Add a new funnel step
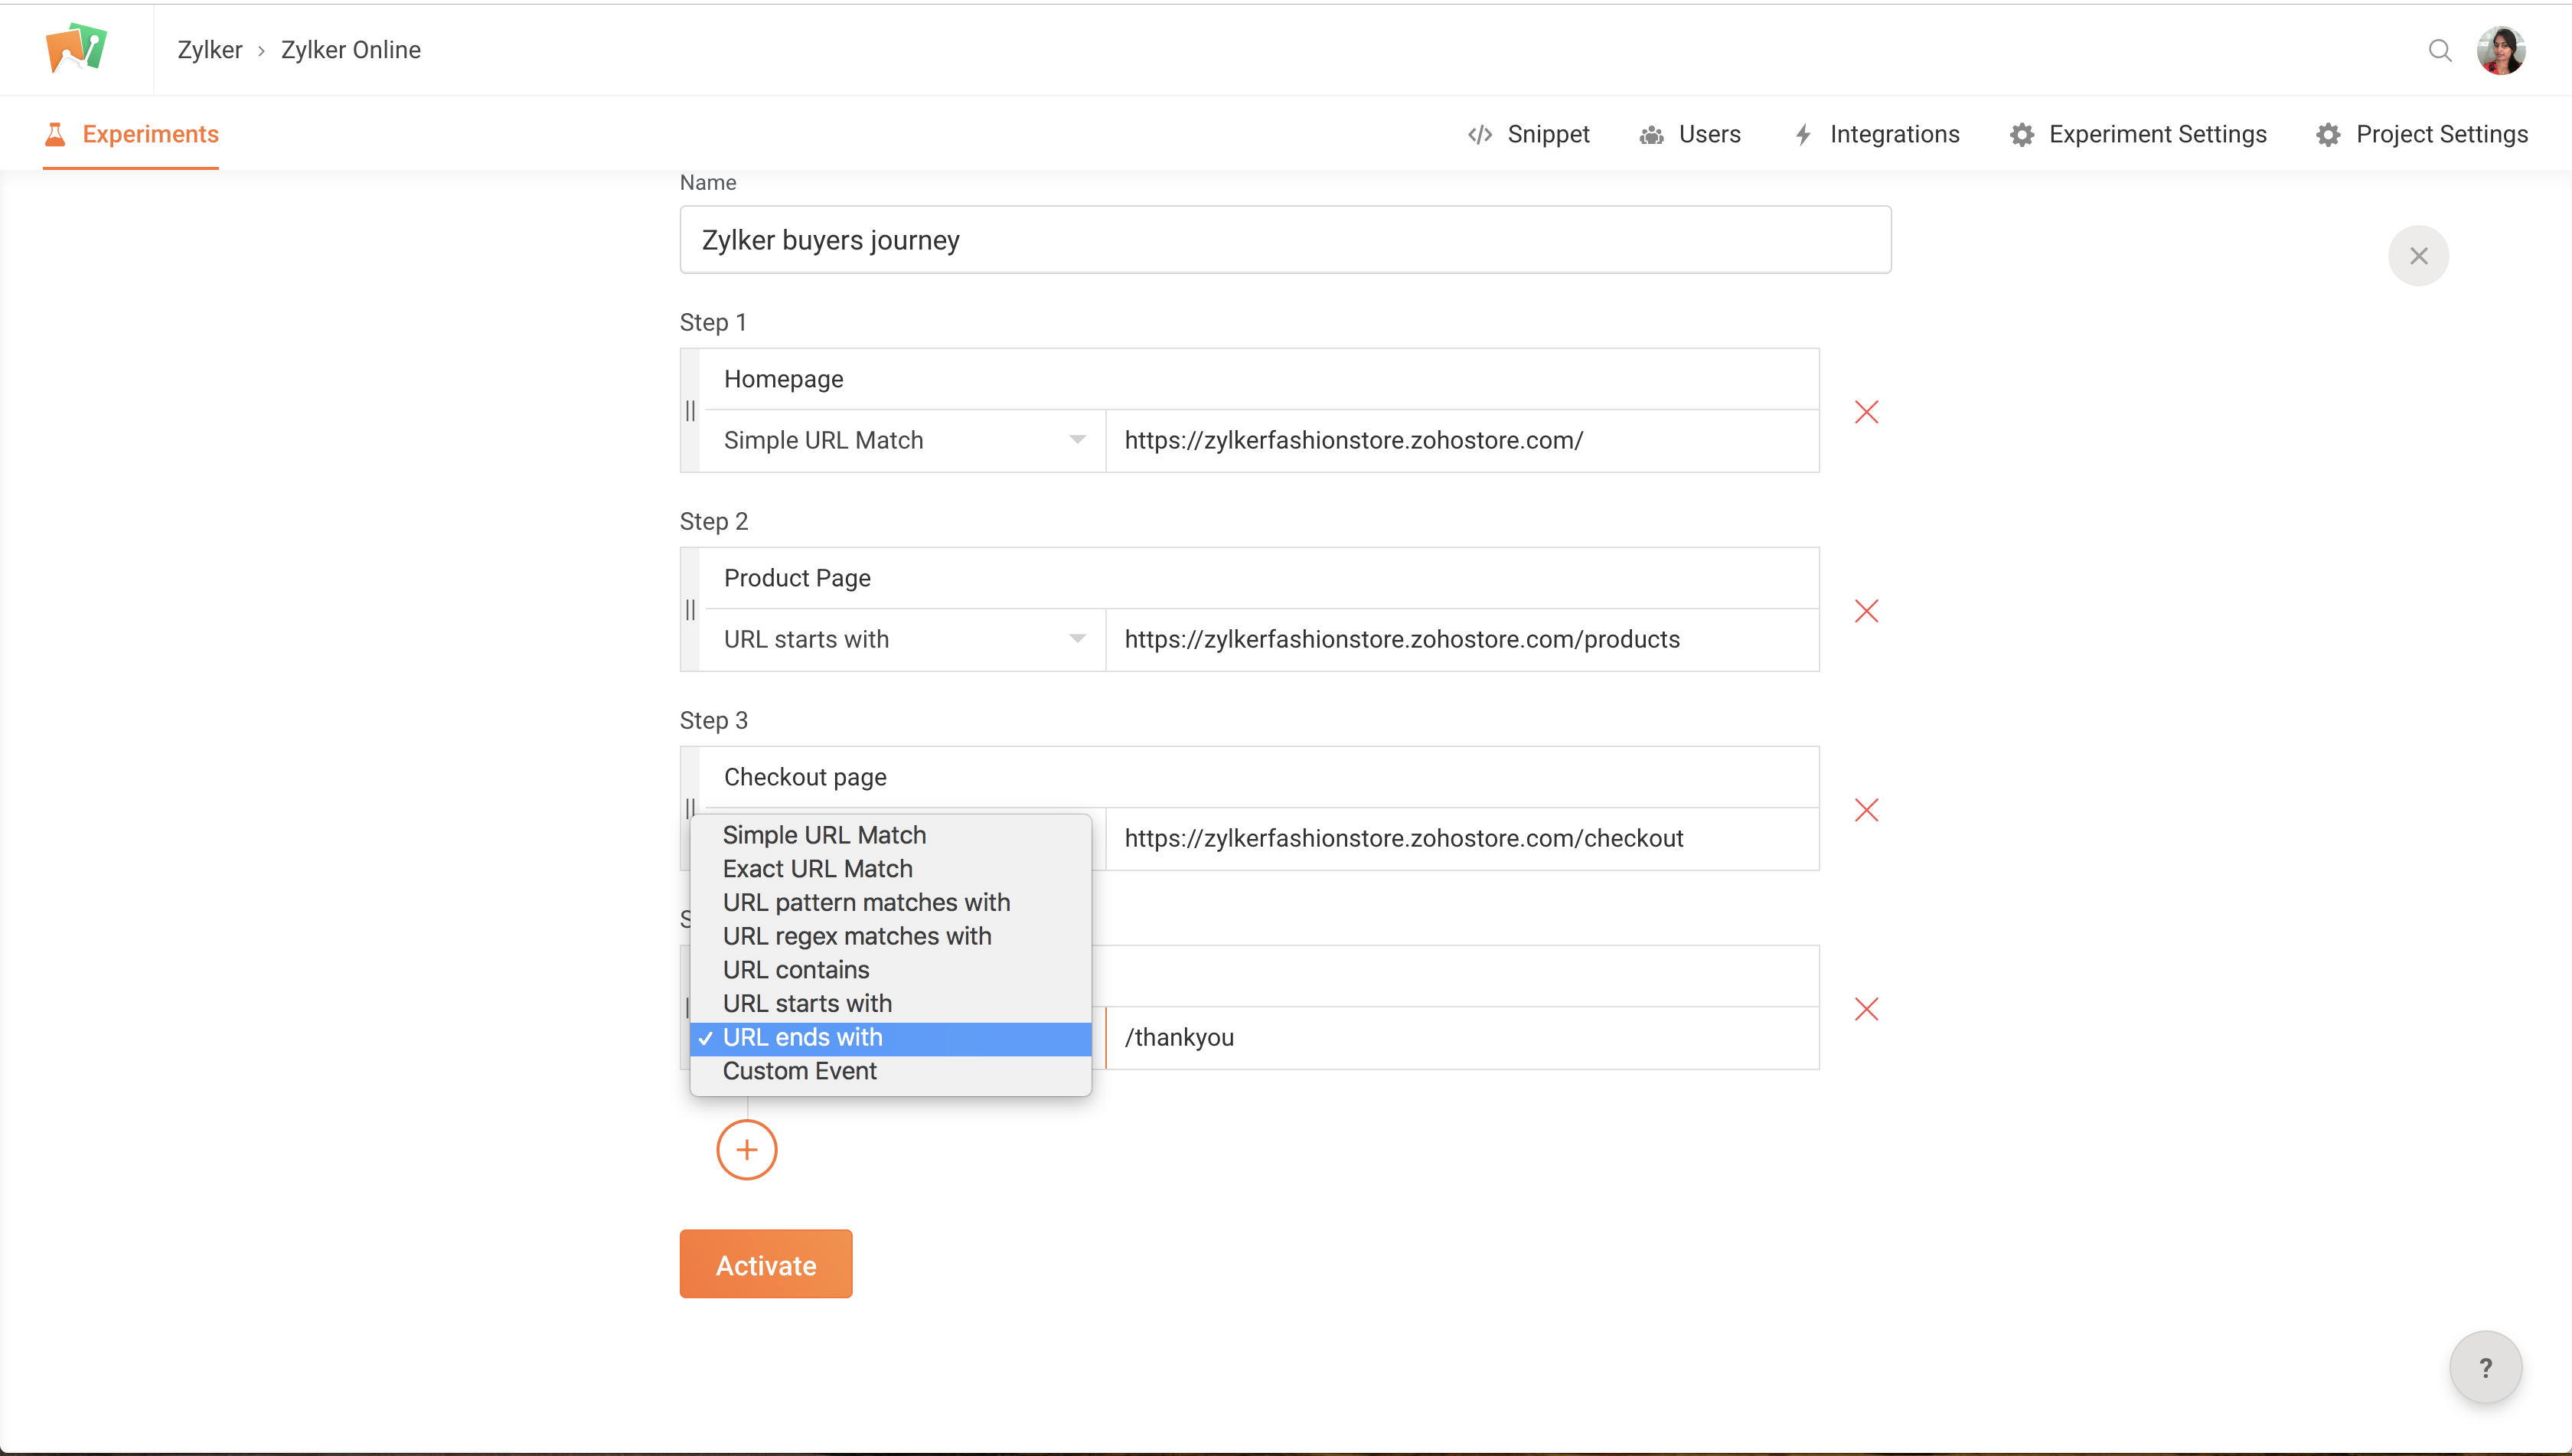This screenshot has height=1456, width=2572. click(x=746, y=1150)
